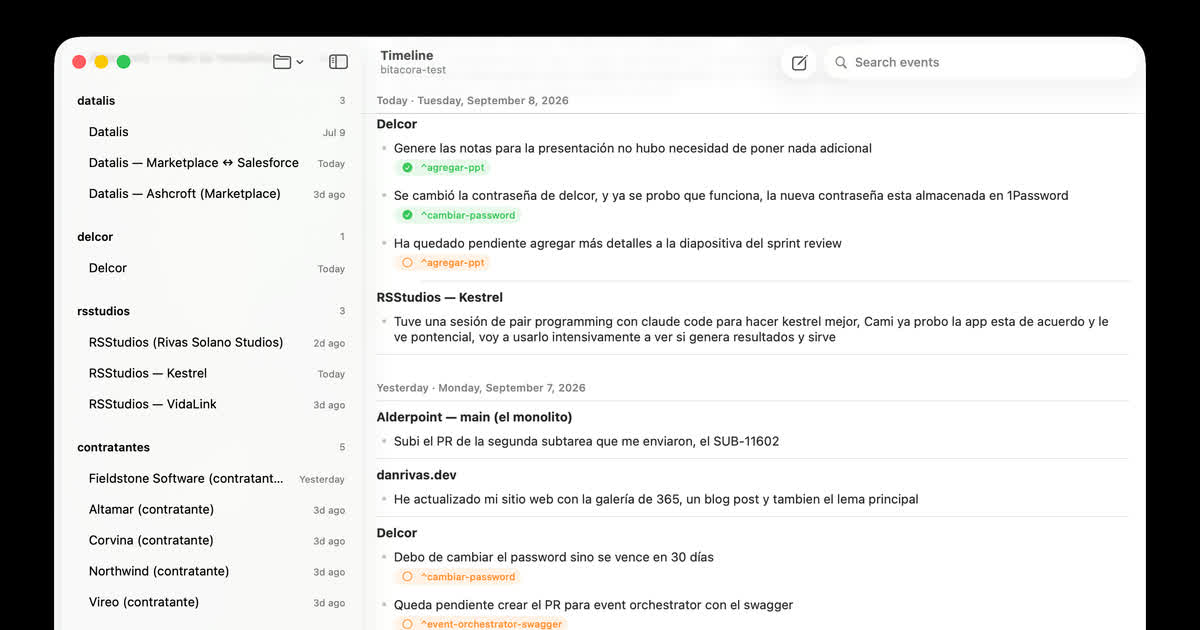This screenshot has height=630, width=1200.
Task: Open Fieldstone Software contratante entry
Action: 216,478
